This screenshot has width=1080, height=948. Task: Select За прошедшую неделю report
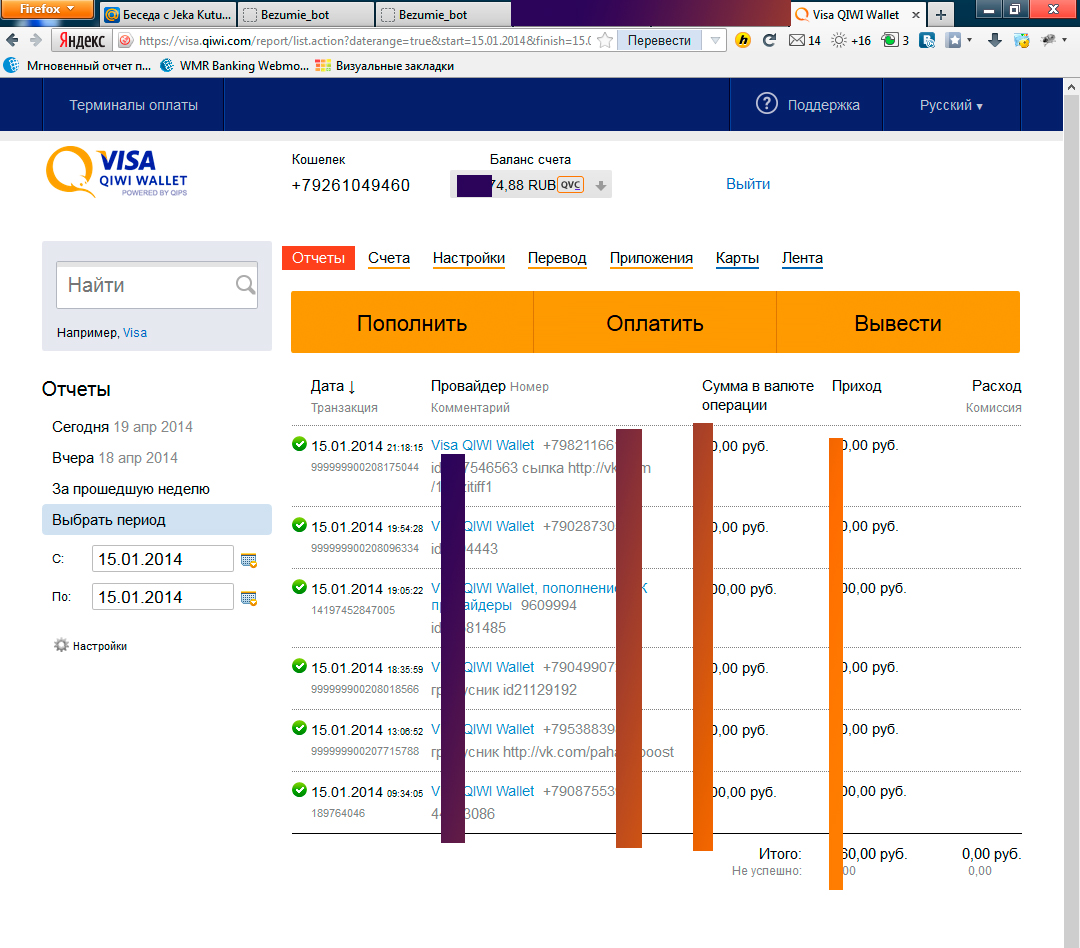pos(131,488)
